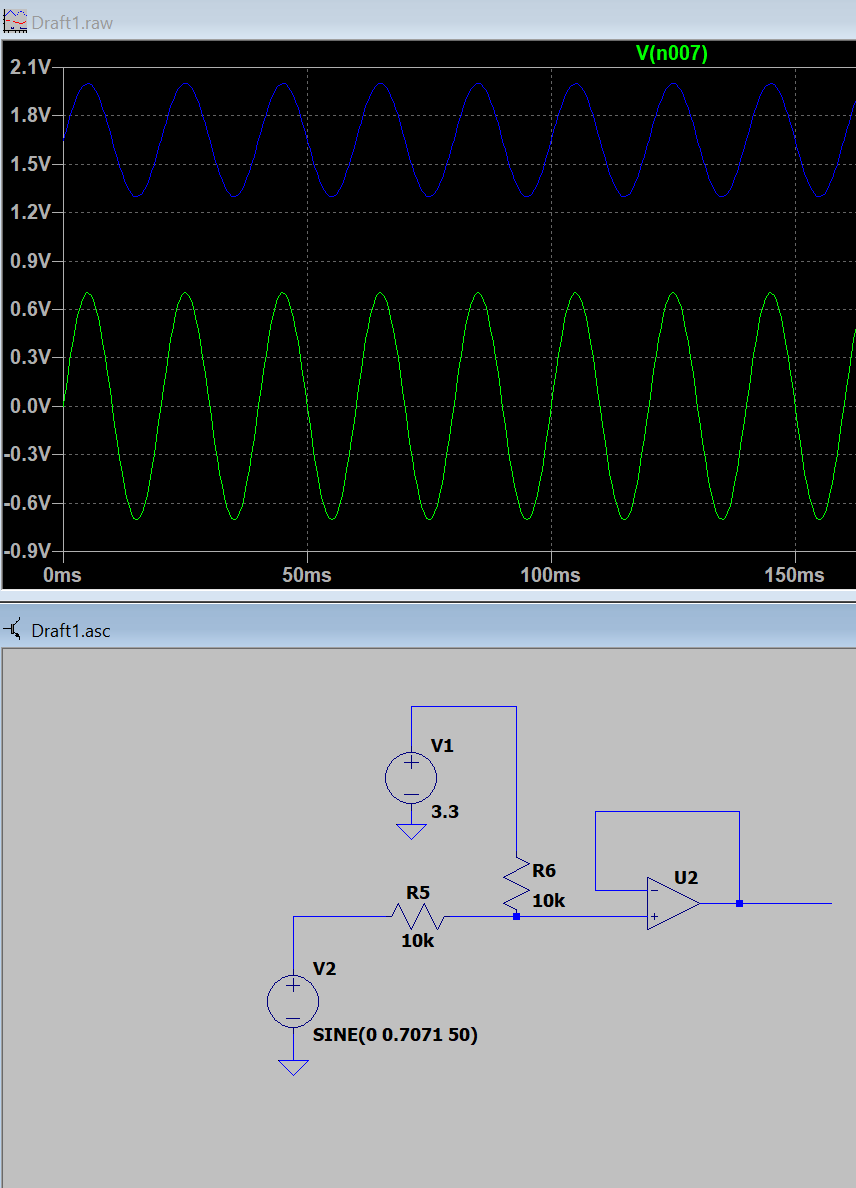Image resolution: width=856 pixels, height=1188 pixels.
Task: Click the SINE(0 0.7071 50) value text
Action: coord(395,1034)
